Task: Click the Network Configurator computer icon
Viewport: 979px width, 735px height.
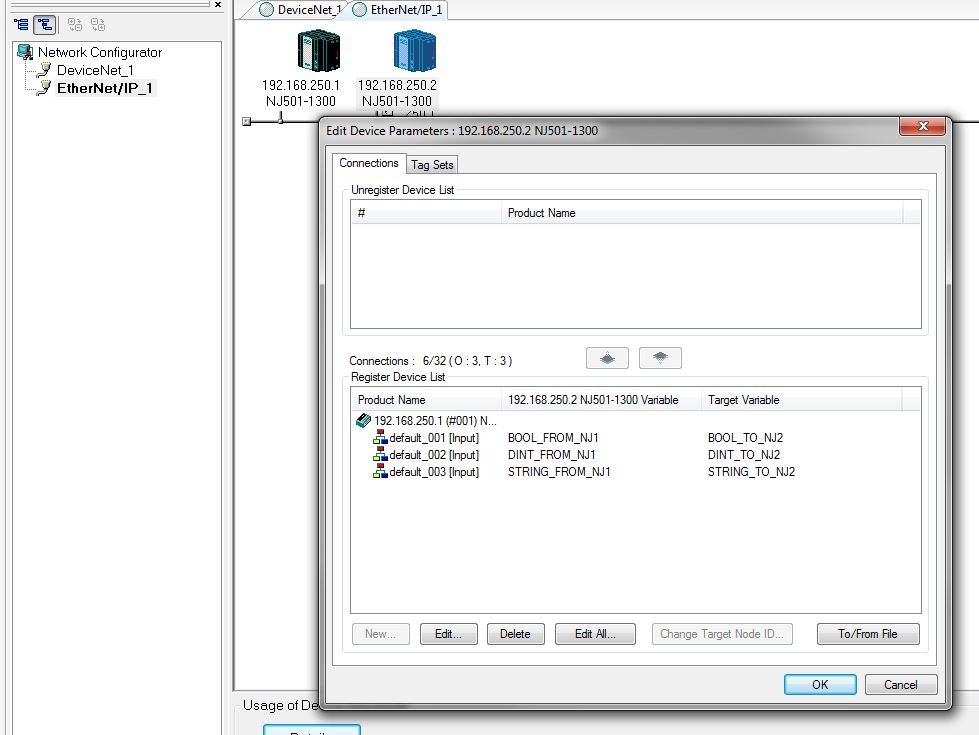Action: click(x=22, y=52)
